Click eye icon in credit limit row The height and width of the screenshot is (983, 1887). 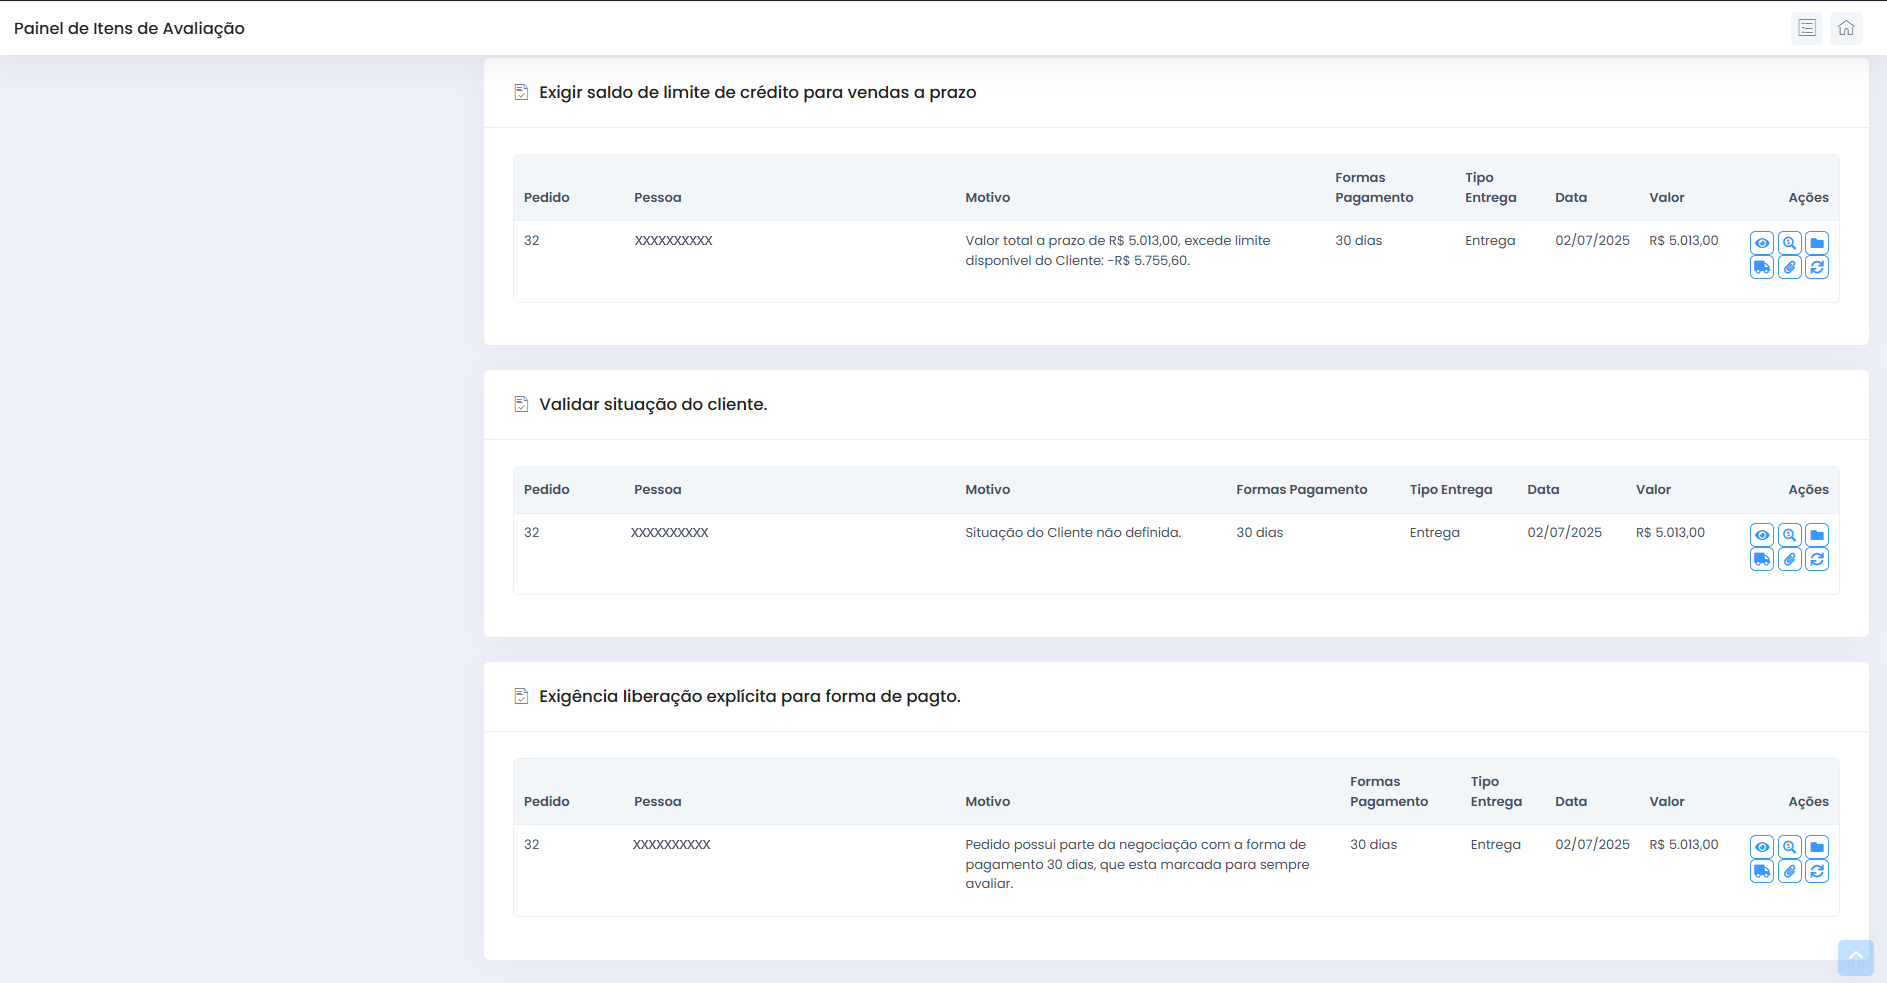(x=1762, y=243)
